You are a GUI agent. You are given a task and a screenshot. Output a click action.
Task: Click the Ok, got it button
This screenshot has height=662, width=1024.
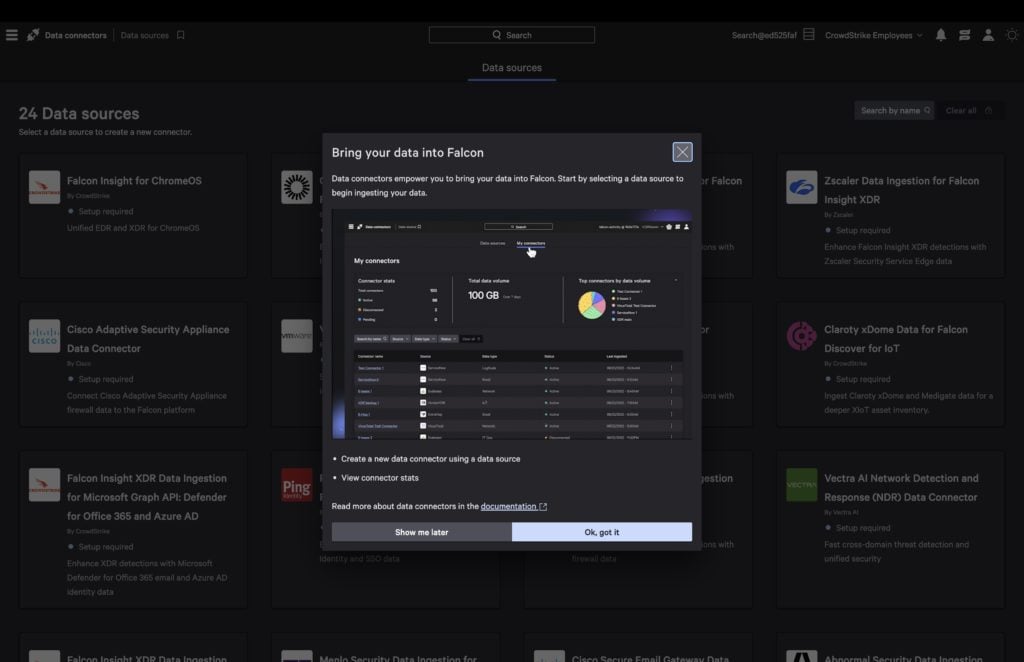[601, 532]
